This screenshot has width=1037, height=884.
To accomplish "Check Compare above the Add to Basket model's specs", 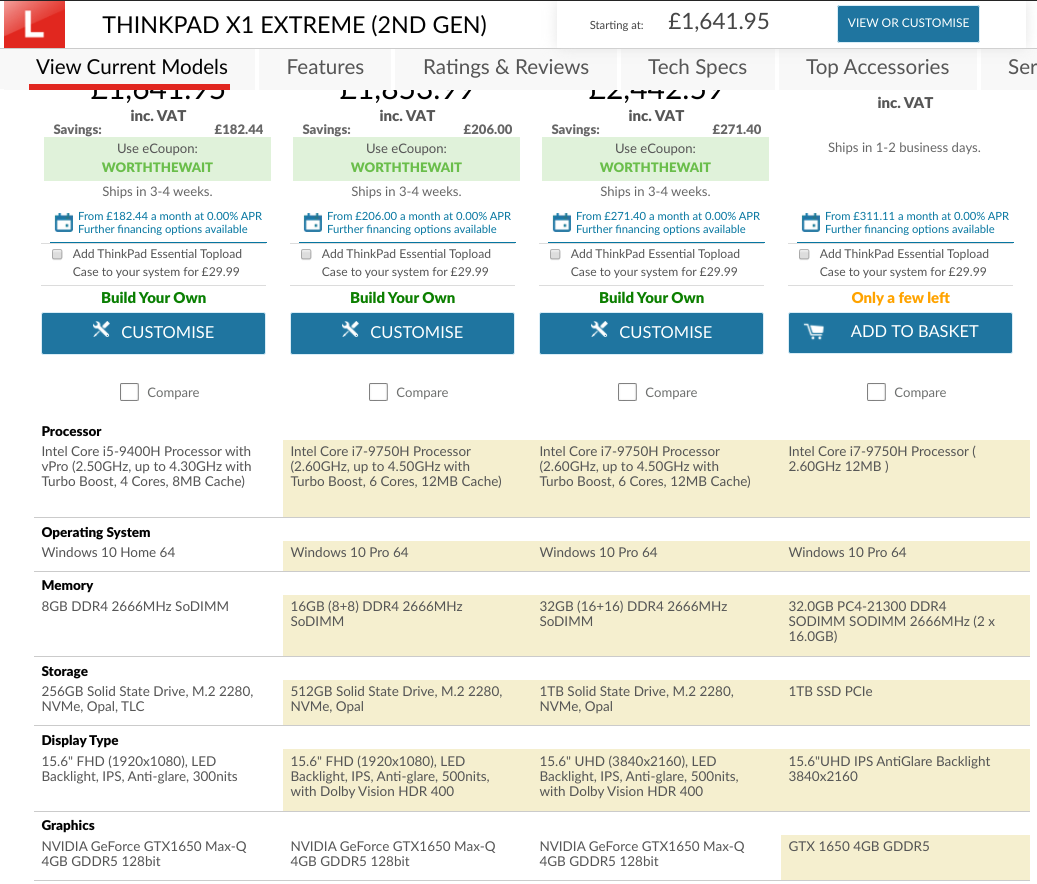I will pos(876,392).
